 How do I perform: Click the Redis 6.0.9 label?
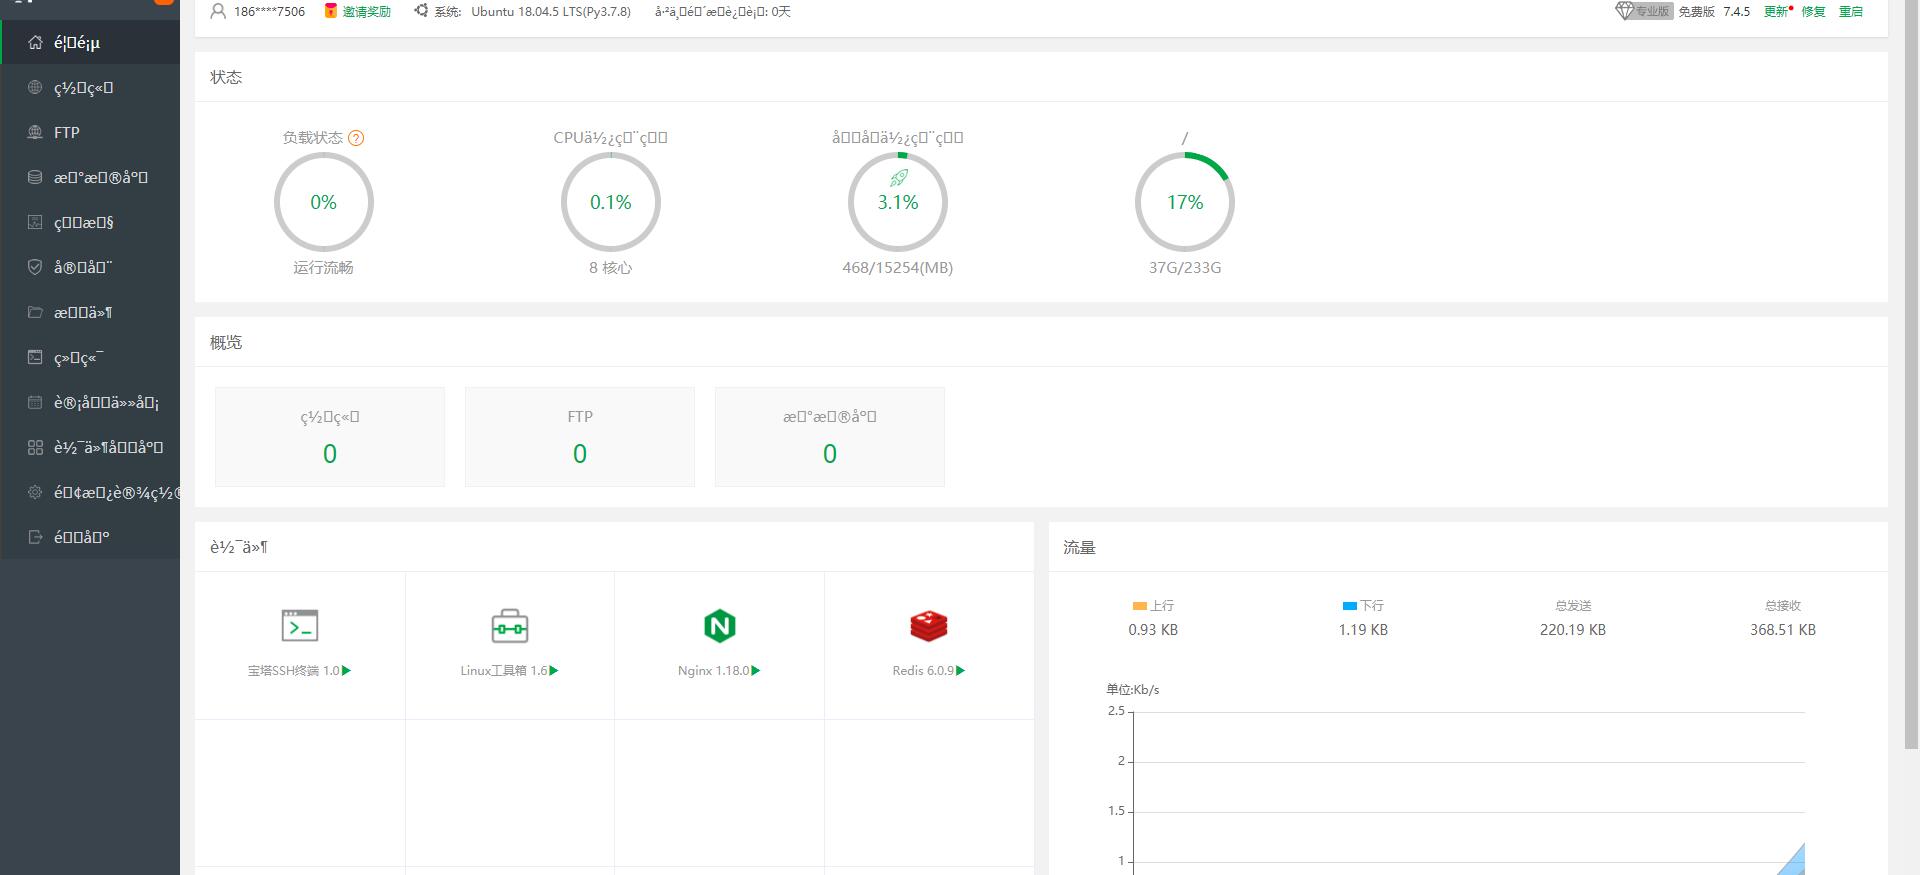[x=923, y=671]
